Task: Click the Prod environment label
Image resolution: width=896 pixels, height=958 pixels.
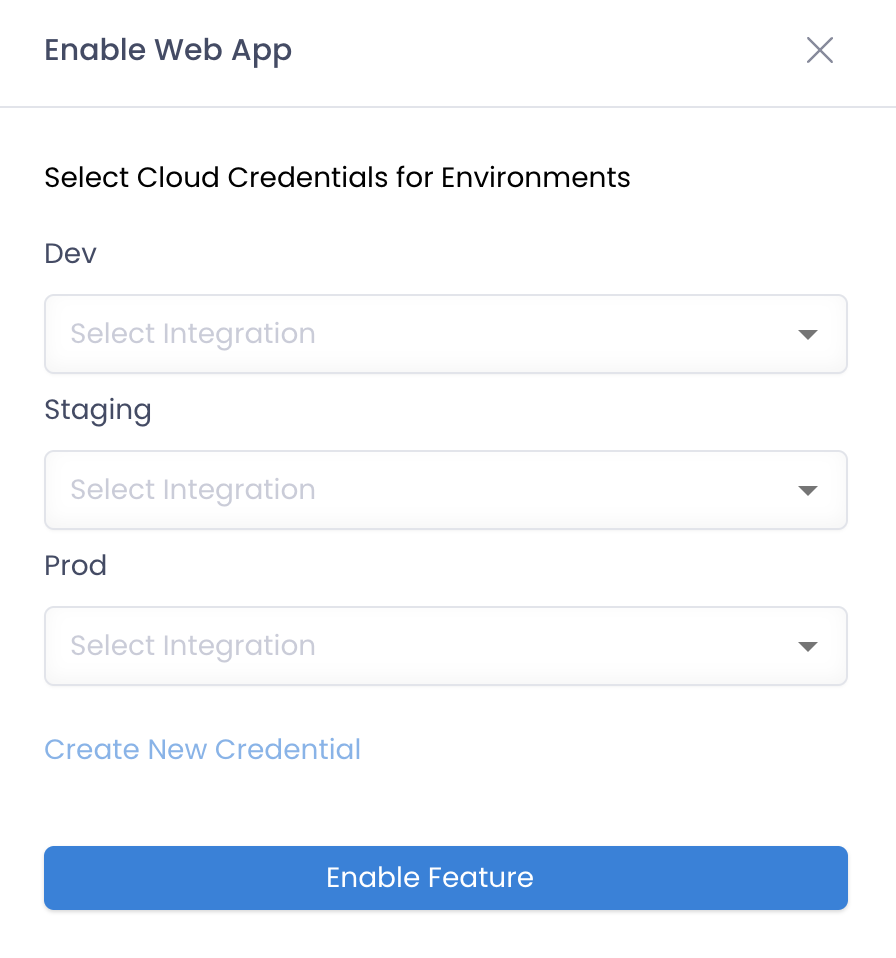Action: pyautogui.click(x=76, y=565)
